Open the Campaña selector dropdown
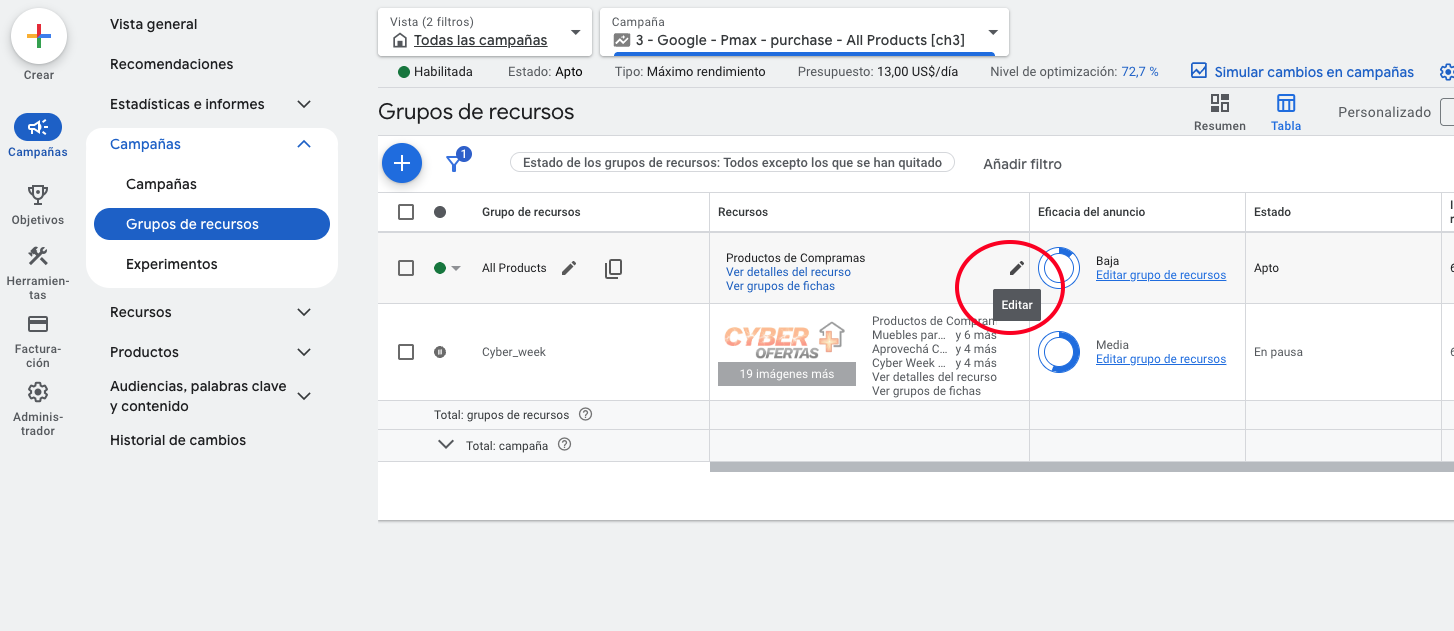 (x=991, y=31)
